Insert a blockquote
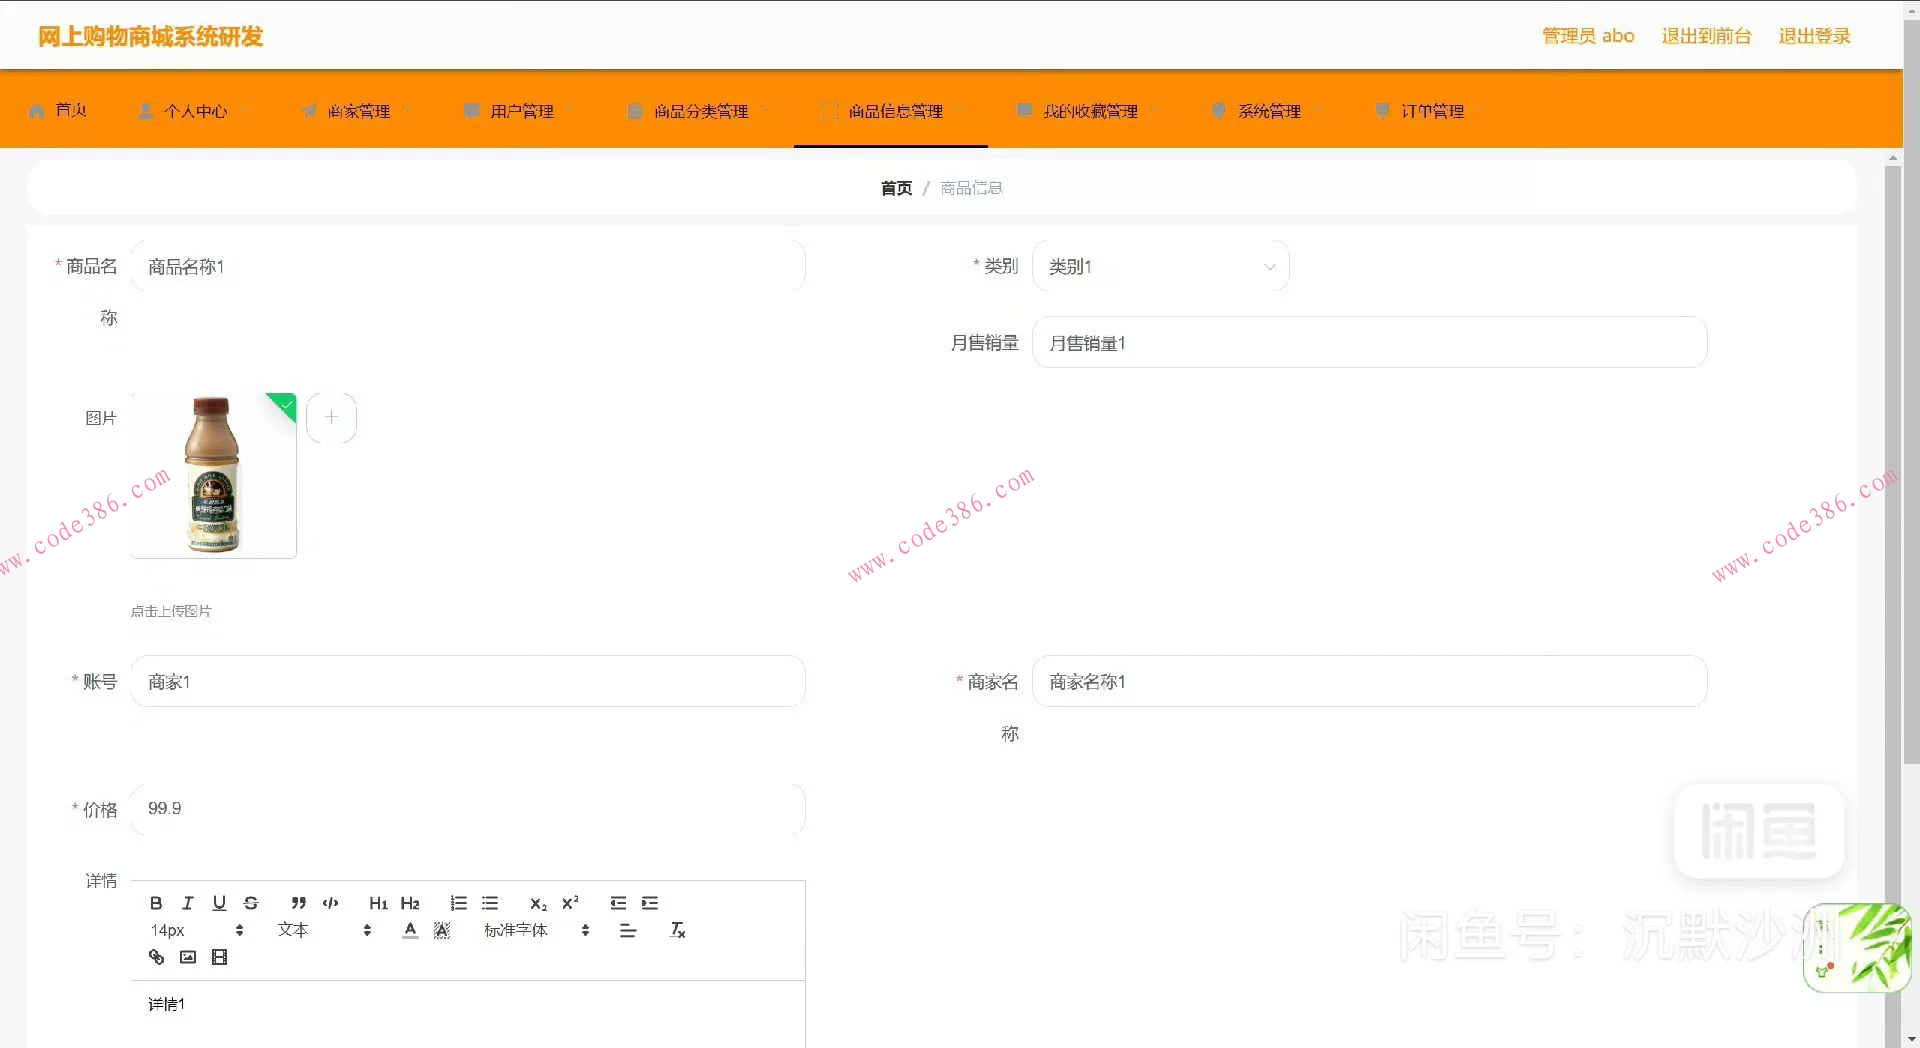 [298, 903]
